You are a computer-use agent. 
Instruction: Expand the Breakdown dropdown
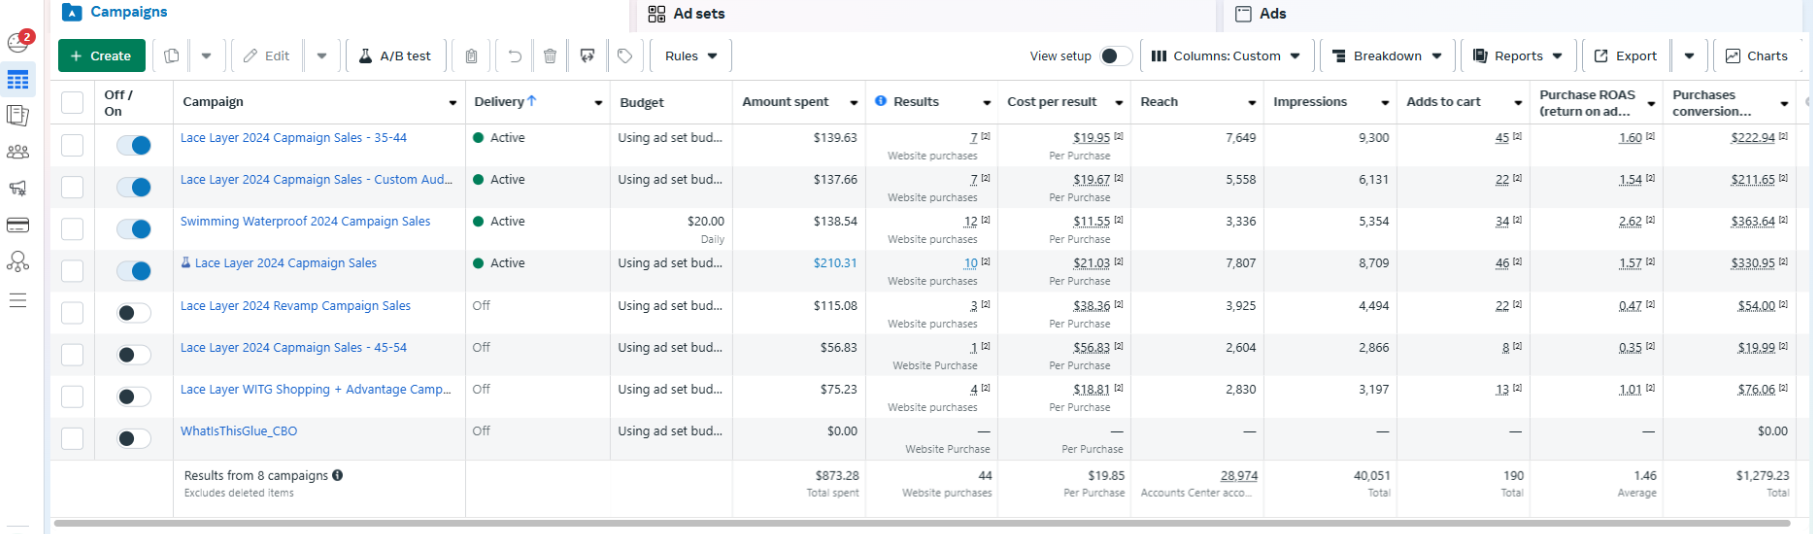(x=1386, y=56)
